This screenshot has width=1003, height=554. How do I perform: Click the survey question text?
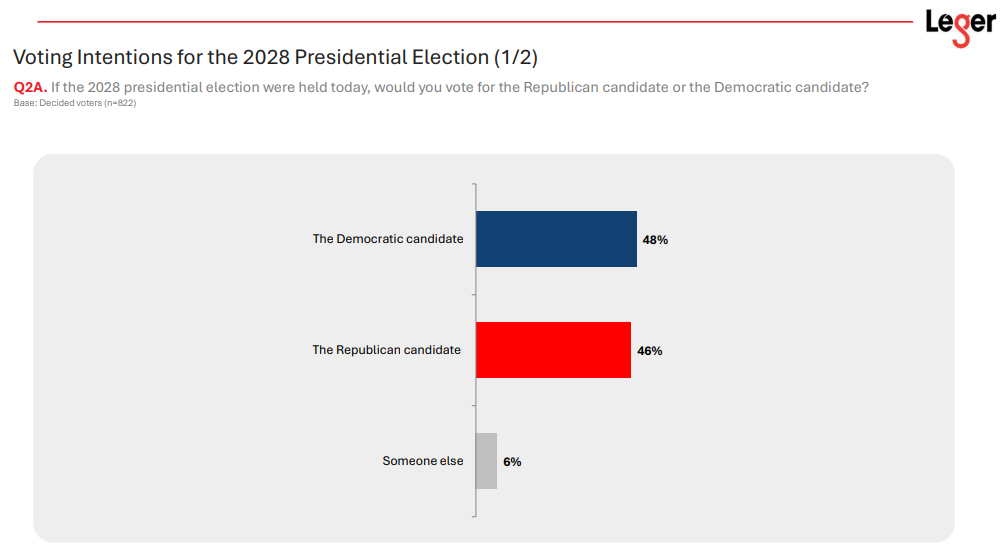pos(459,87)
